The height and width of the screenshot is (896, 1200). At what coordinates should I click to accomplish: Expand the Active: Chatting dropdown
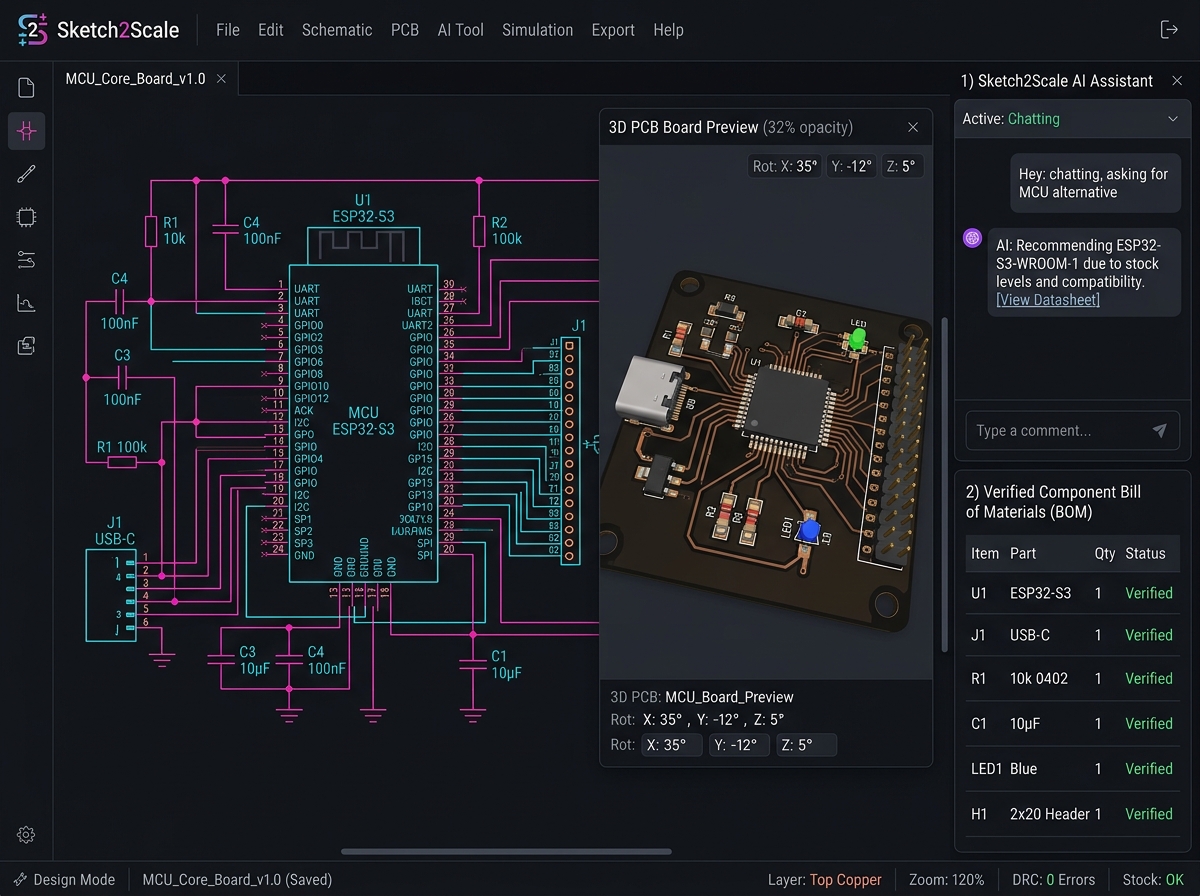coord(1172,119)
